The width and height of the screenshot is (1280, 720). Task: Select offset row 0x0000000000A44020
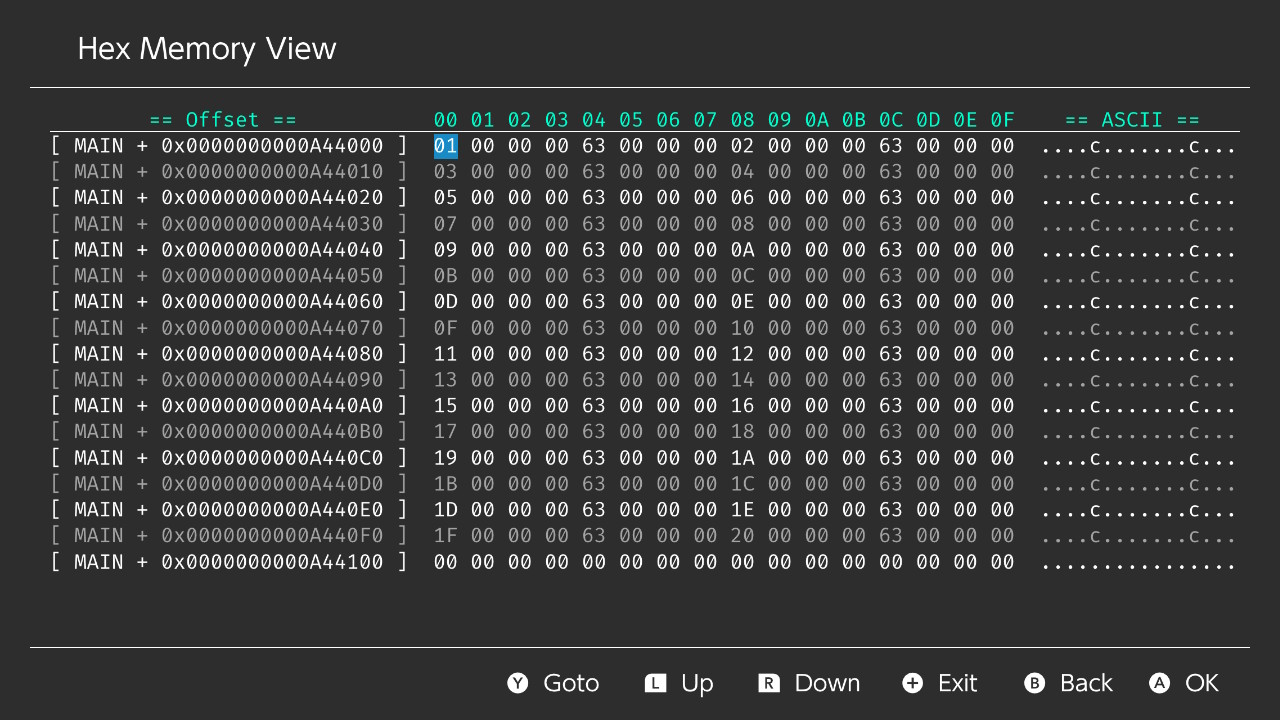pos(229,198)
